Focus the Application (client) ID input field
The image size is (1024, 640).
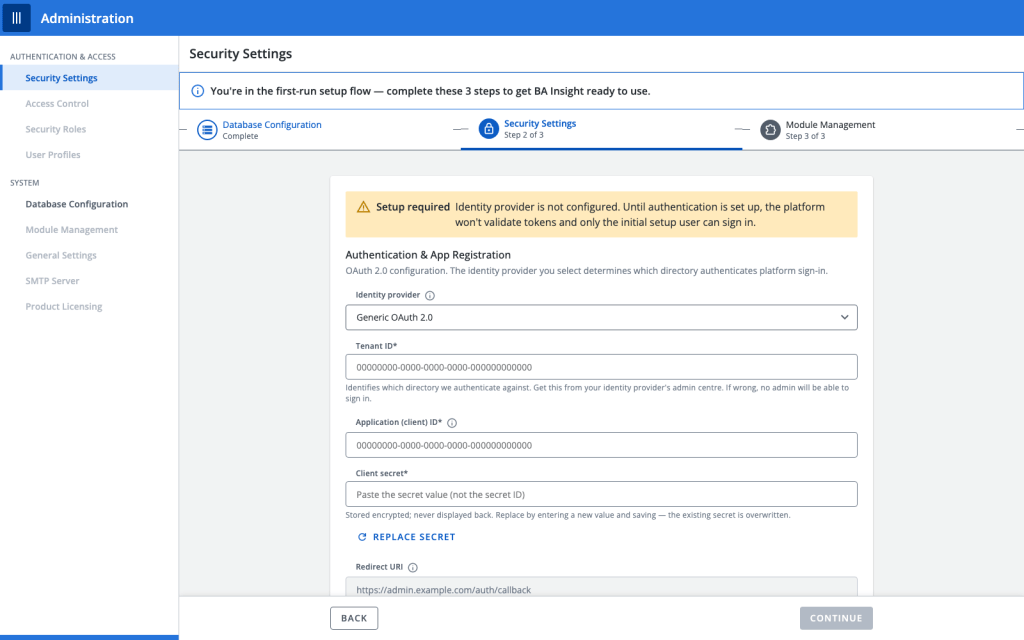[x=601, y=445]
